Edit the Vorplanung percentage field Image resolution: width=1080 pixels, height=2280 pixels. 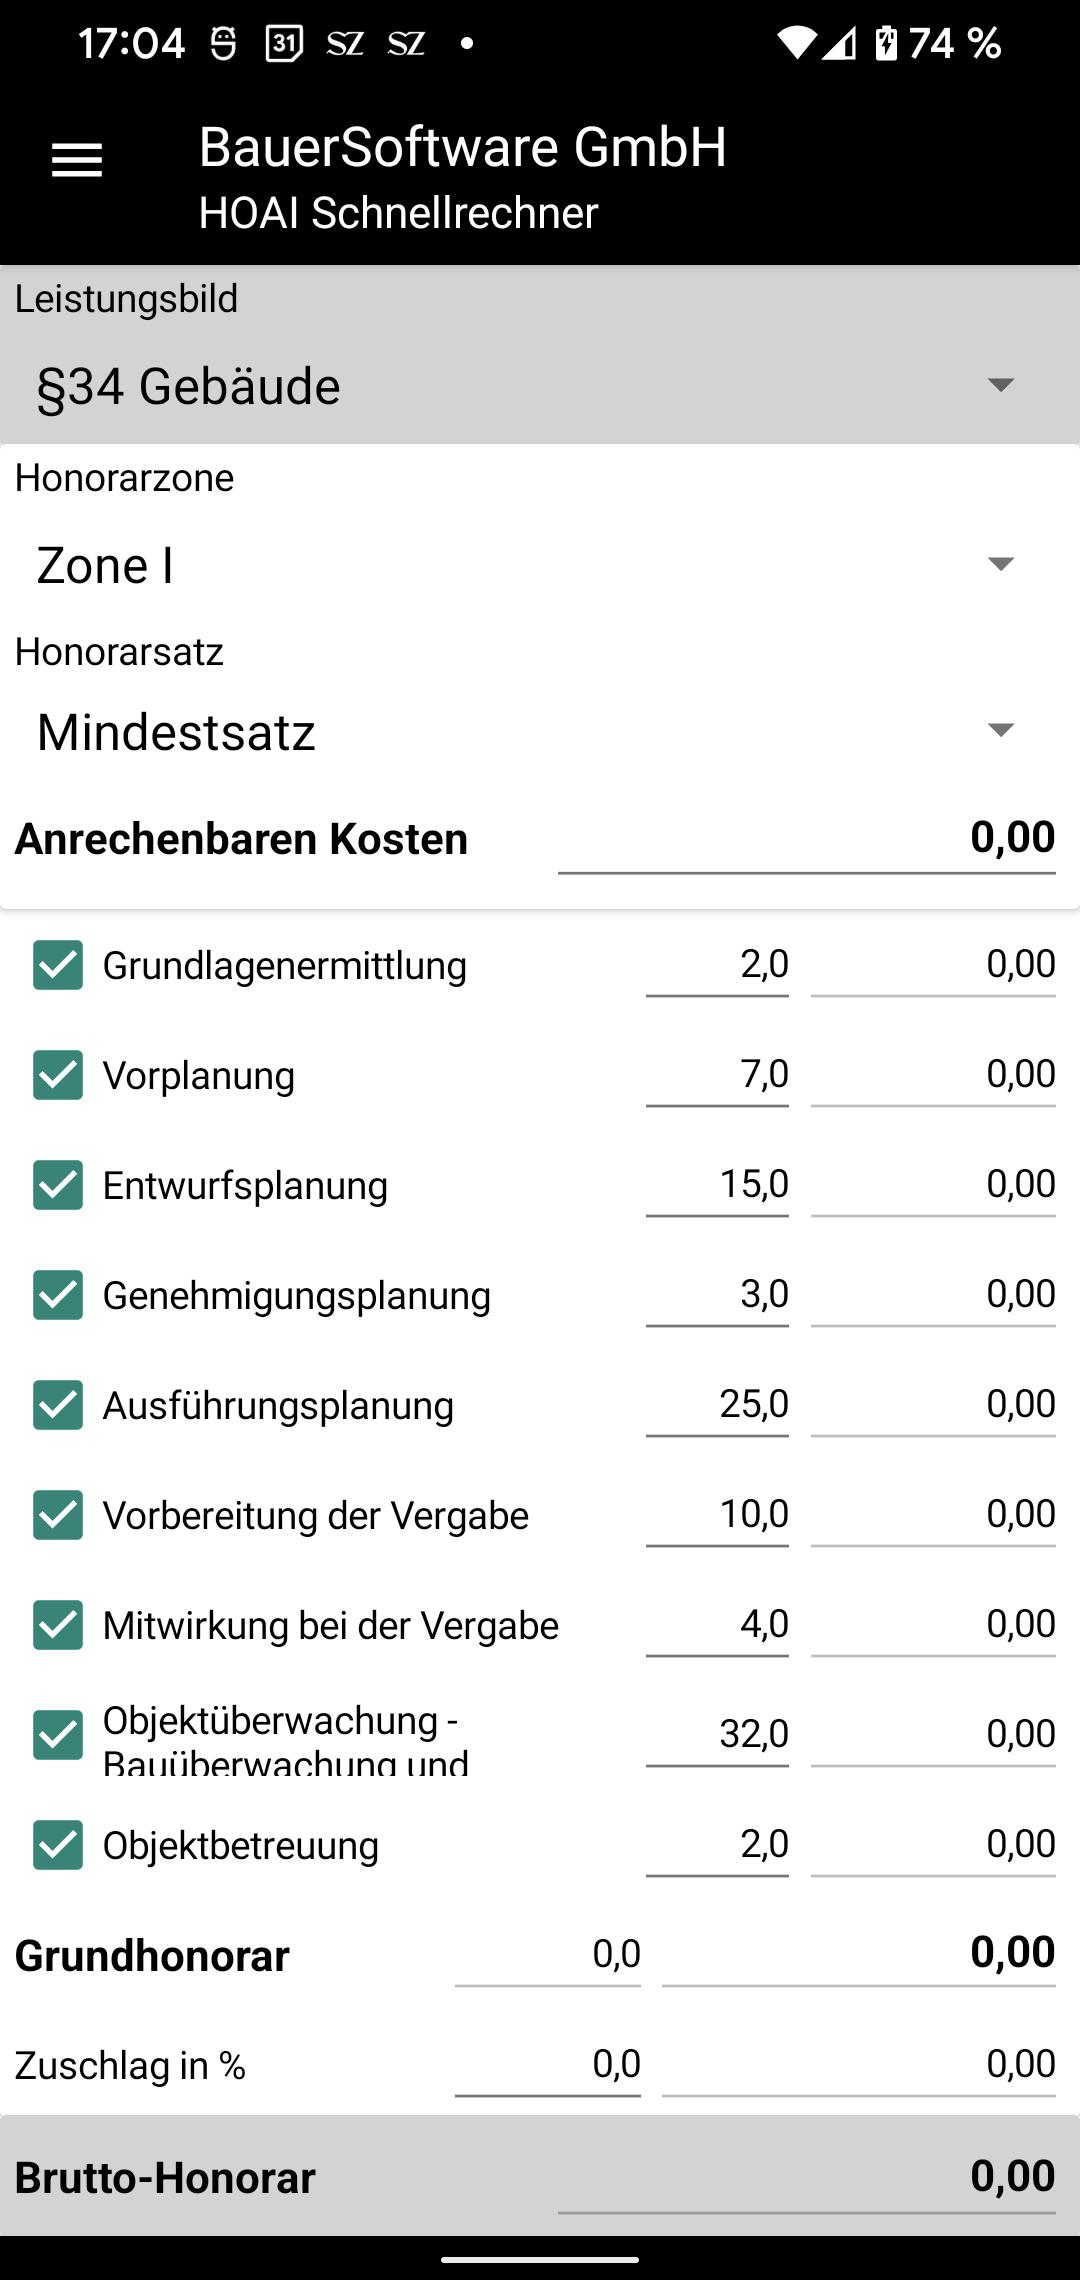[717, 1075]
